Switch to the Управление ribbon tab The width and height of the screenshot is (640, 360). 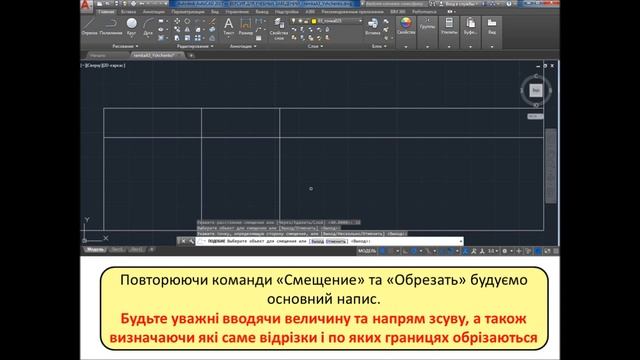pyautogui.click(x=237, y=12)
